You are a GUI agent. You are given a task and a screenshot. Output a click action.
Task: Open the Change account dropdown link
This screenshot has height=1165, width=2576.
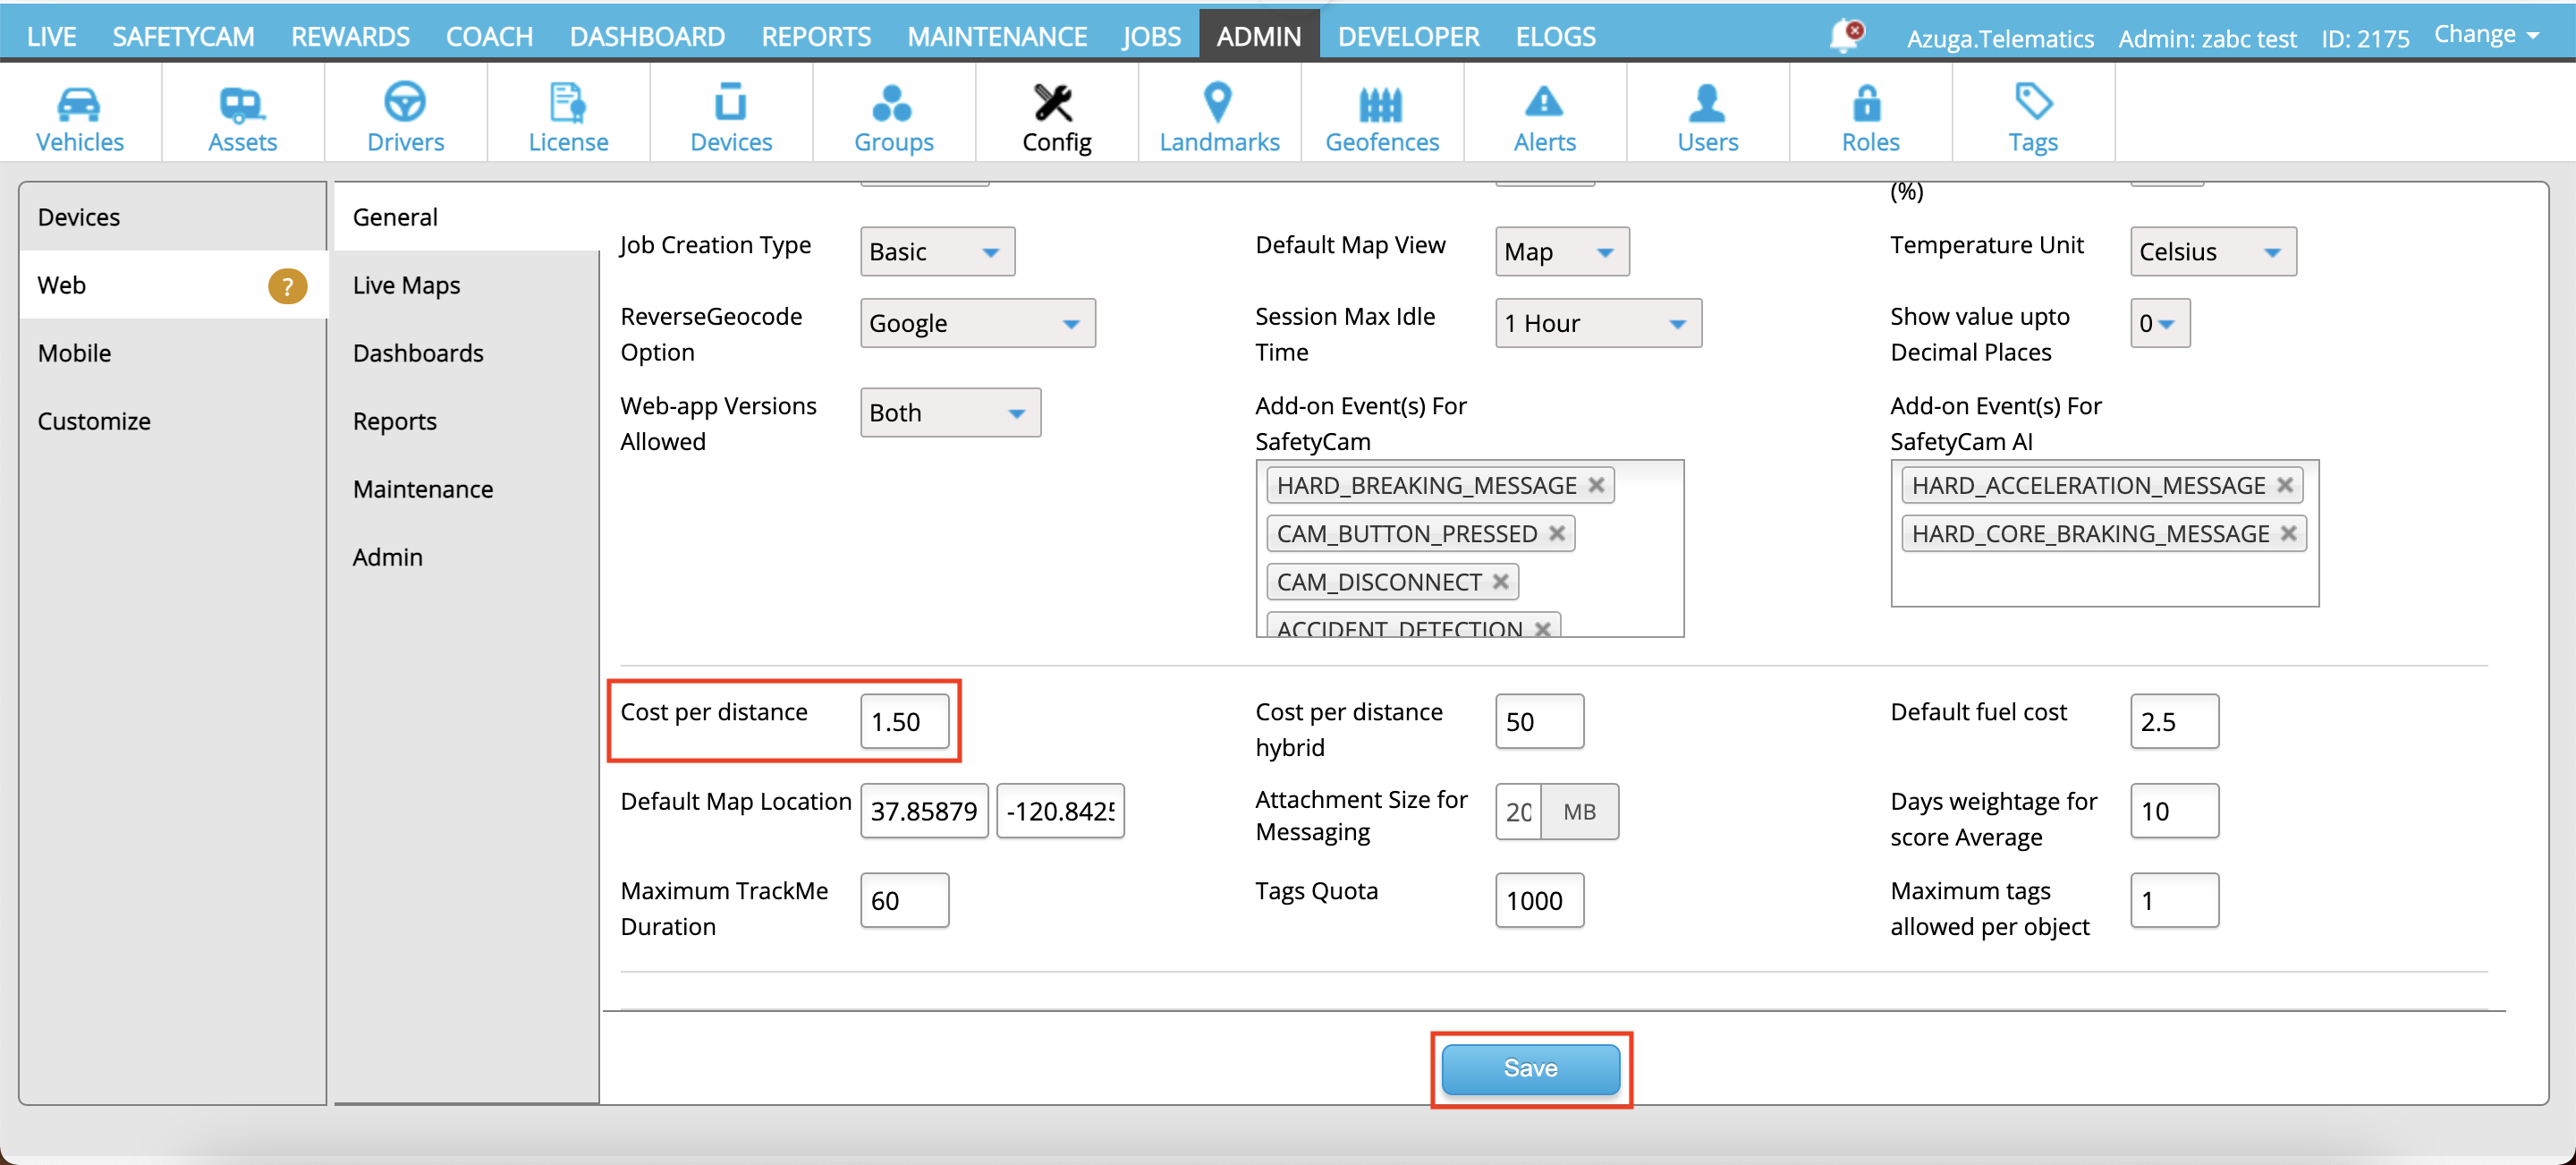pyautogui.click(x=2485, y=35)
